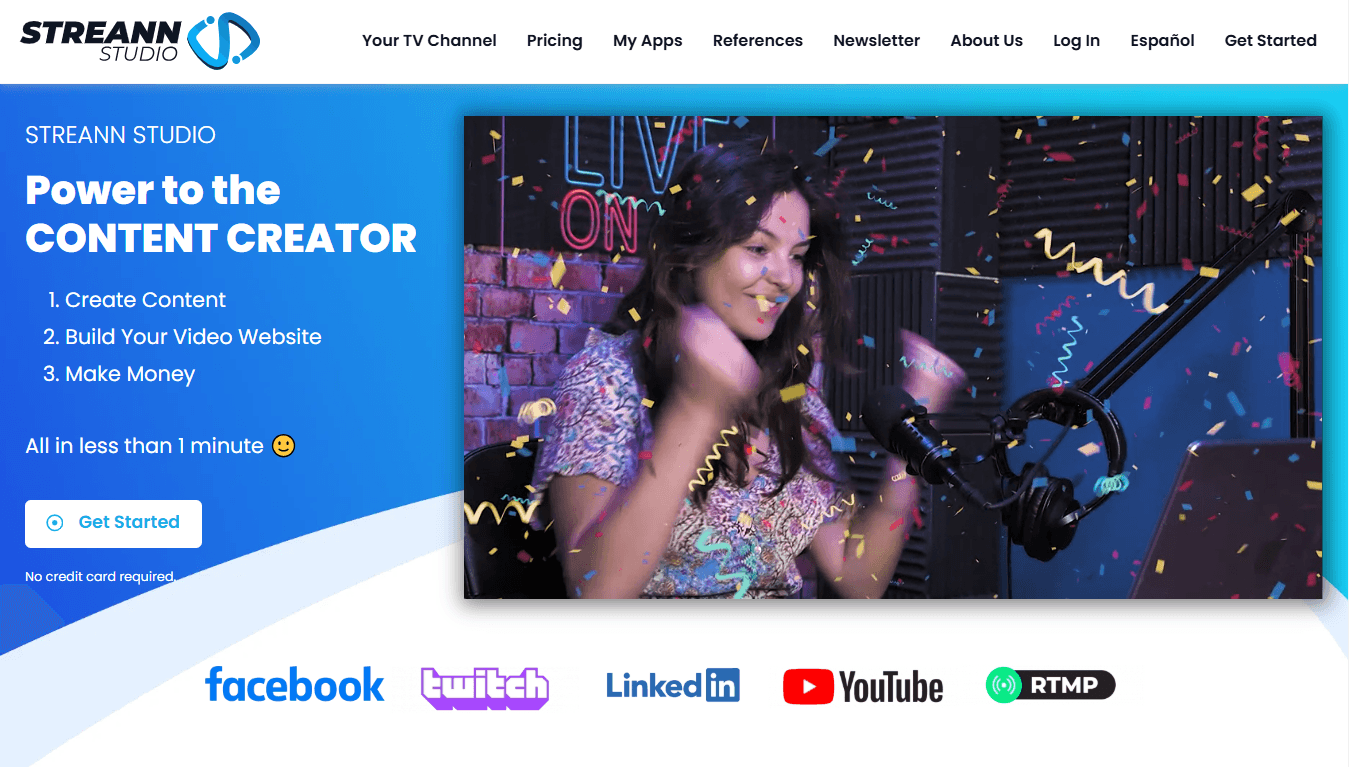View the References page
The image size is (1349, 767).
(x=757, y=40)
